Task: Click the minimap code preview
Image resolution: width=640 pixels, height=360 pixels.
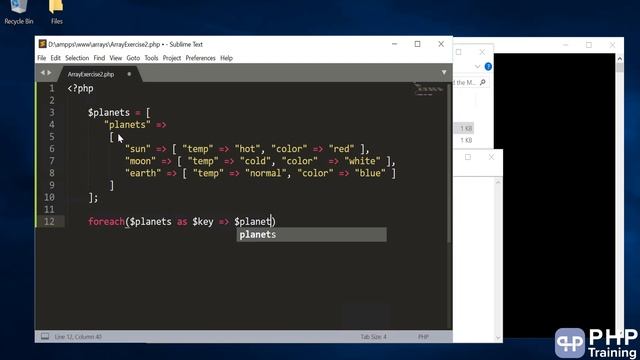Action: tap(429, 89)
